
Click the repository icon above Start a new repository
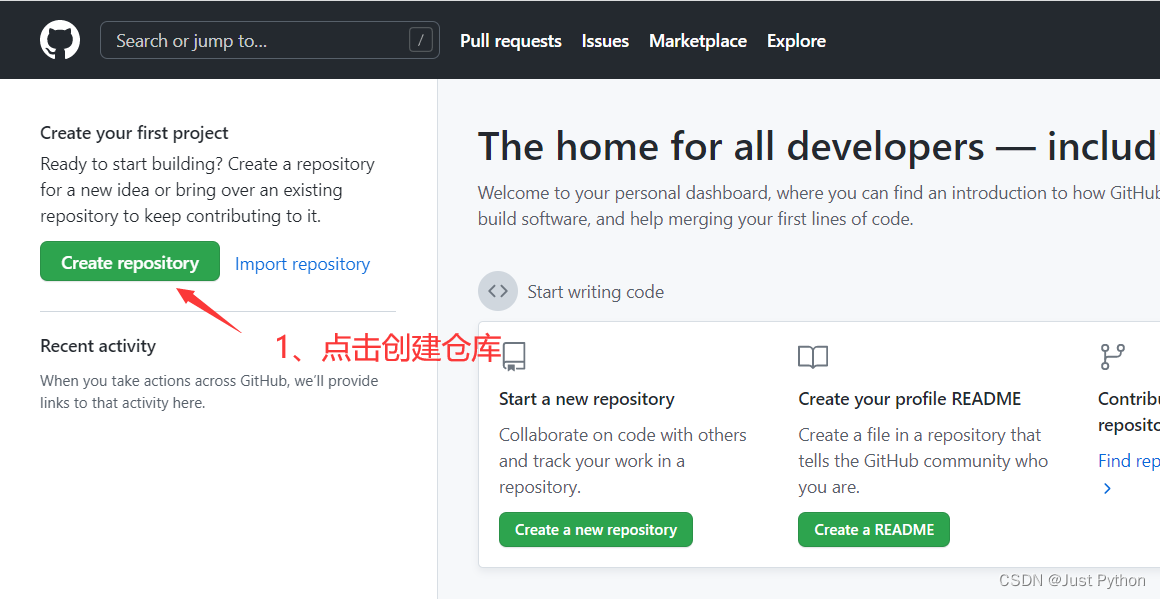[514, 357]
